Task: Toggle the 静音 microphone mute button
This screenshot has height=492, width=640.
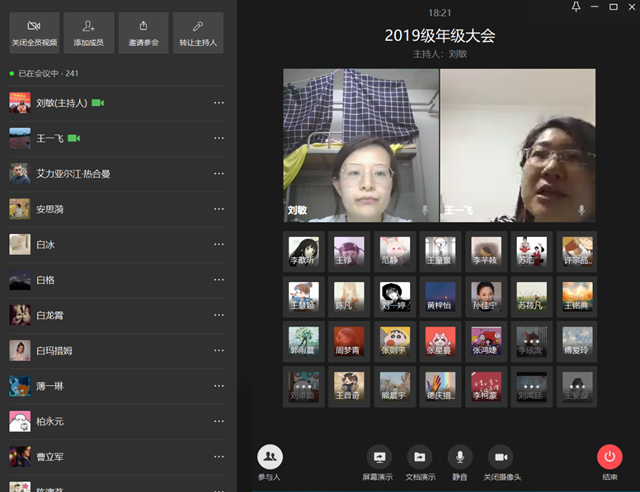Action: pyautogui.click(x=460, y=460)
